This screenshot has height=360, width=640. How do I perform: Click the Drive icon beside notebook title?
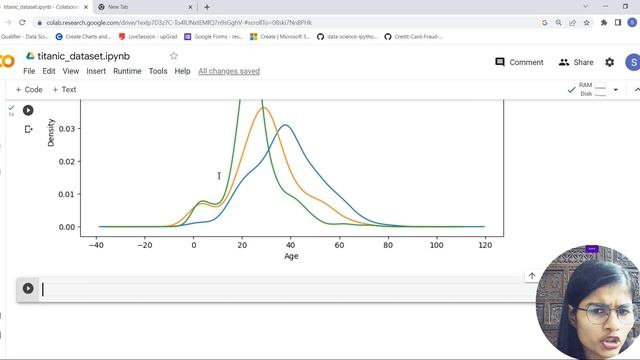coord(30,56)
